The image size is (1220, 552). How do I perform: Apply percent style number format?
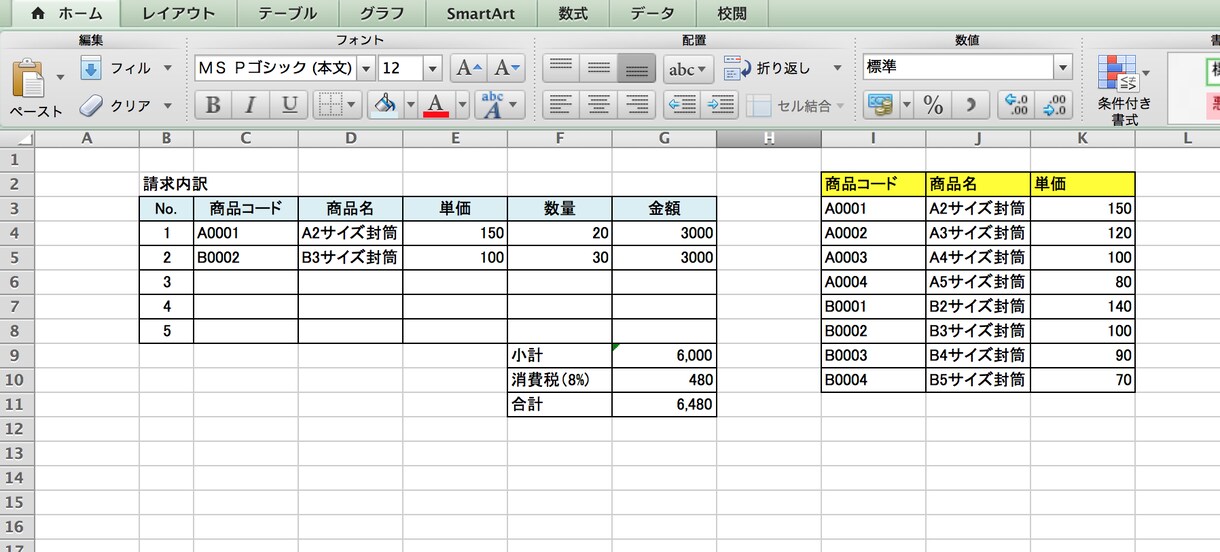[x=934, y=104]
